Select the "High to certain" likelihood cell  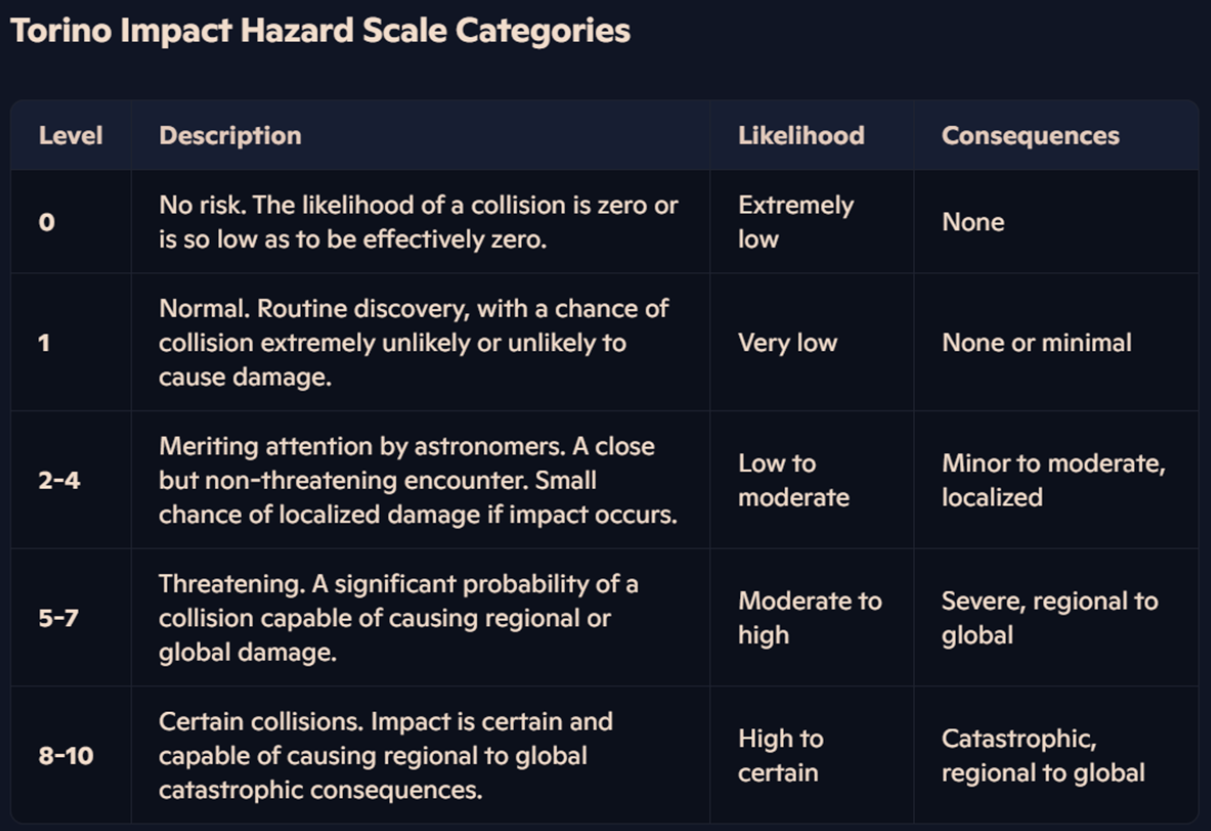point(780,756)
